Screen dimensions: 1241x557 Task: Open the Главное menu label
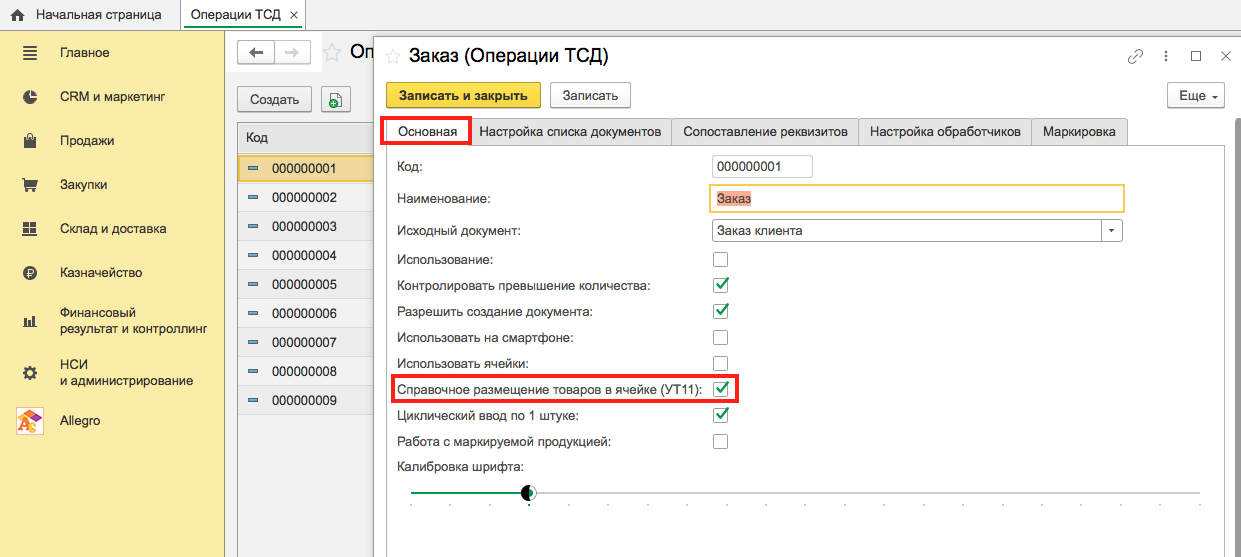coord(85,53)
